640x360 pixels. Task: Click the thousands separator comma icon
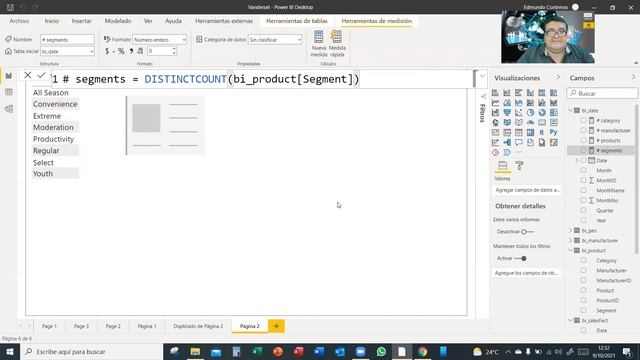[x=131, y=51]
